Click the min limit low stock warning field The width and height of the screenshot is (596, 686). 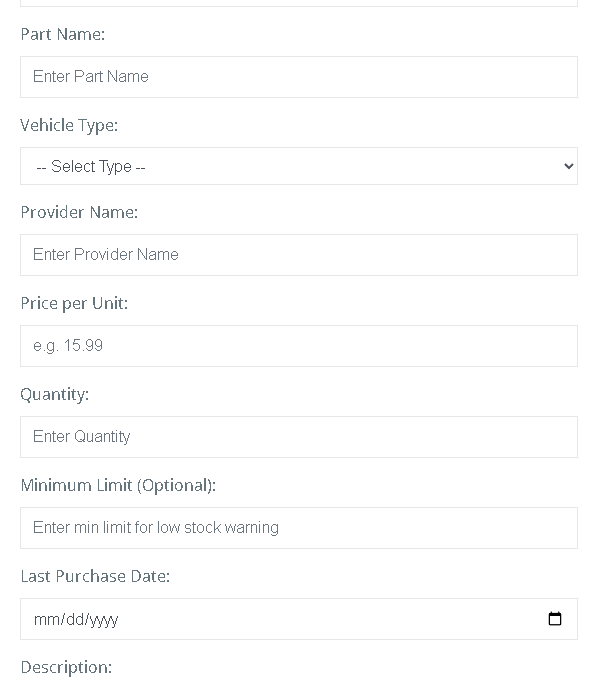coord(299,528)
